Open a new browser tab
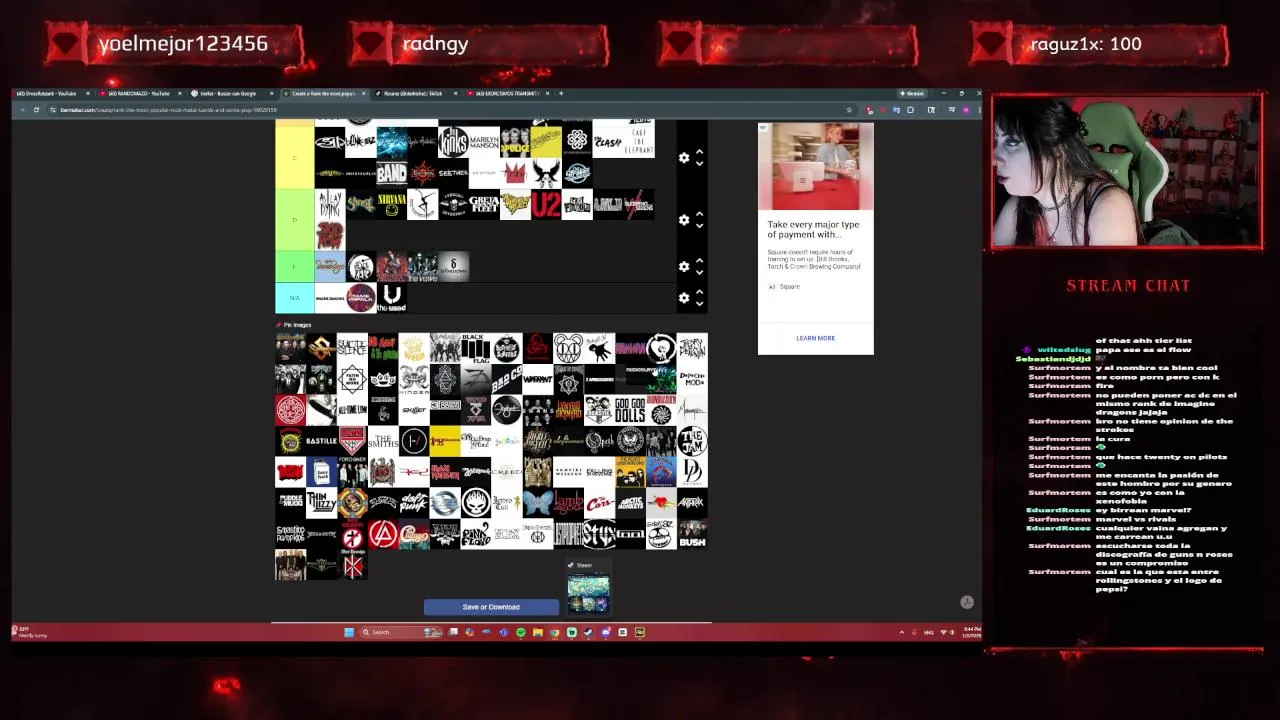Screen dimensions: 1280x720 click(x=561, y=93)
